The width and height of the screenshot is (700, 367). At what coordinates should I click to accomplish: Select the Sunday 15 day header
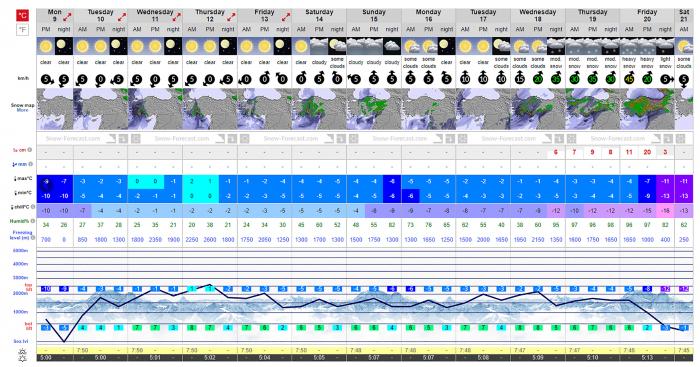click(x=374, y=16)
